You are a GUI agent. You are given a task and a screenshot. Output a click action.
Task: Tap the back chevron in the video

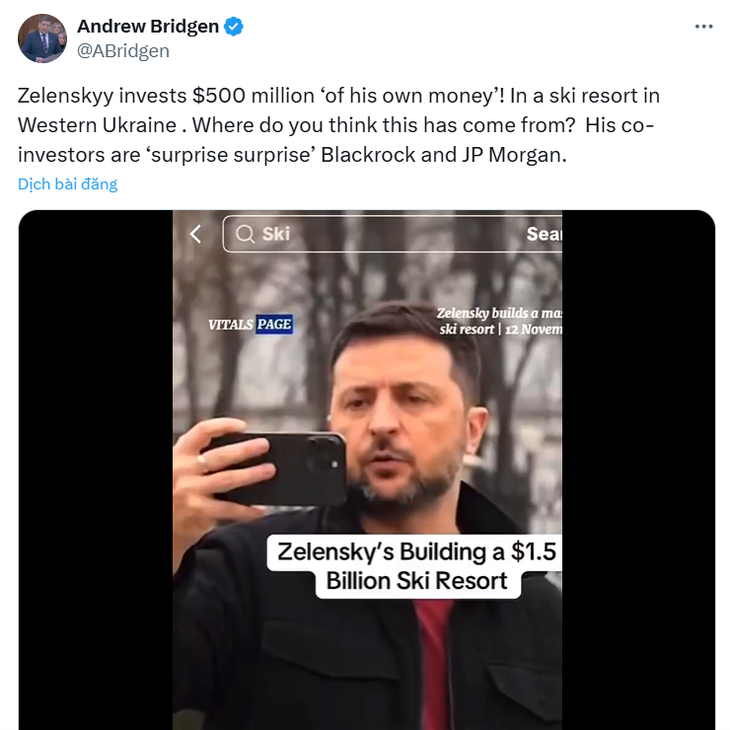click(x=196, y=234)
